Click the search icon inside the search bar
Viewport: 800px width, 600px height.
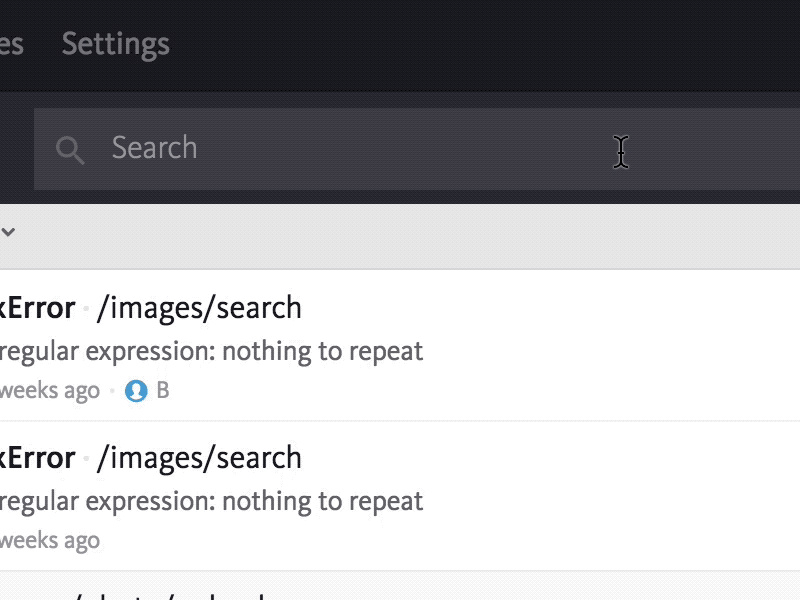(70, 150)
